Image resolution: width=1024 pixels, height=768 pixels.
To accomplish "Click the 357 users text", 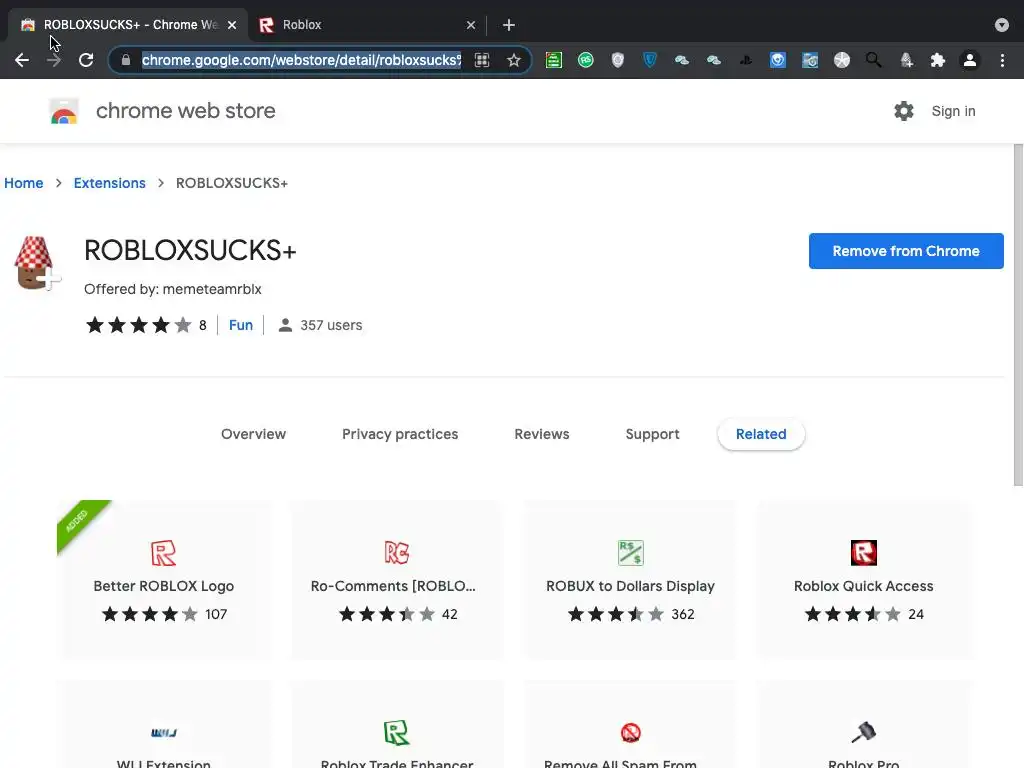I will 331,325.
